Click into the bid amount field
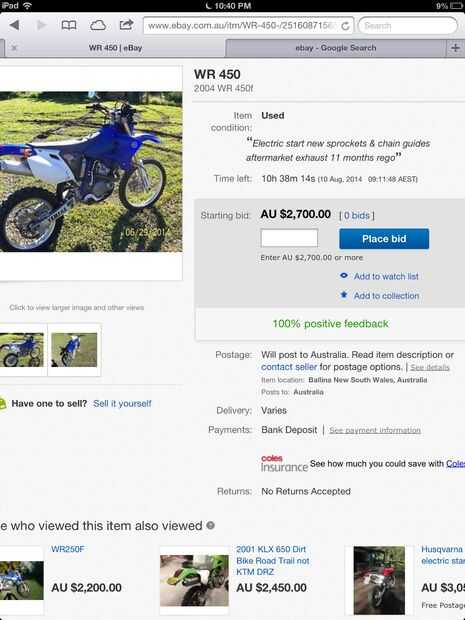The height and width of the screenshot is (620, 465). point(289,238)
